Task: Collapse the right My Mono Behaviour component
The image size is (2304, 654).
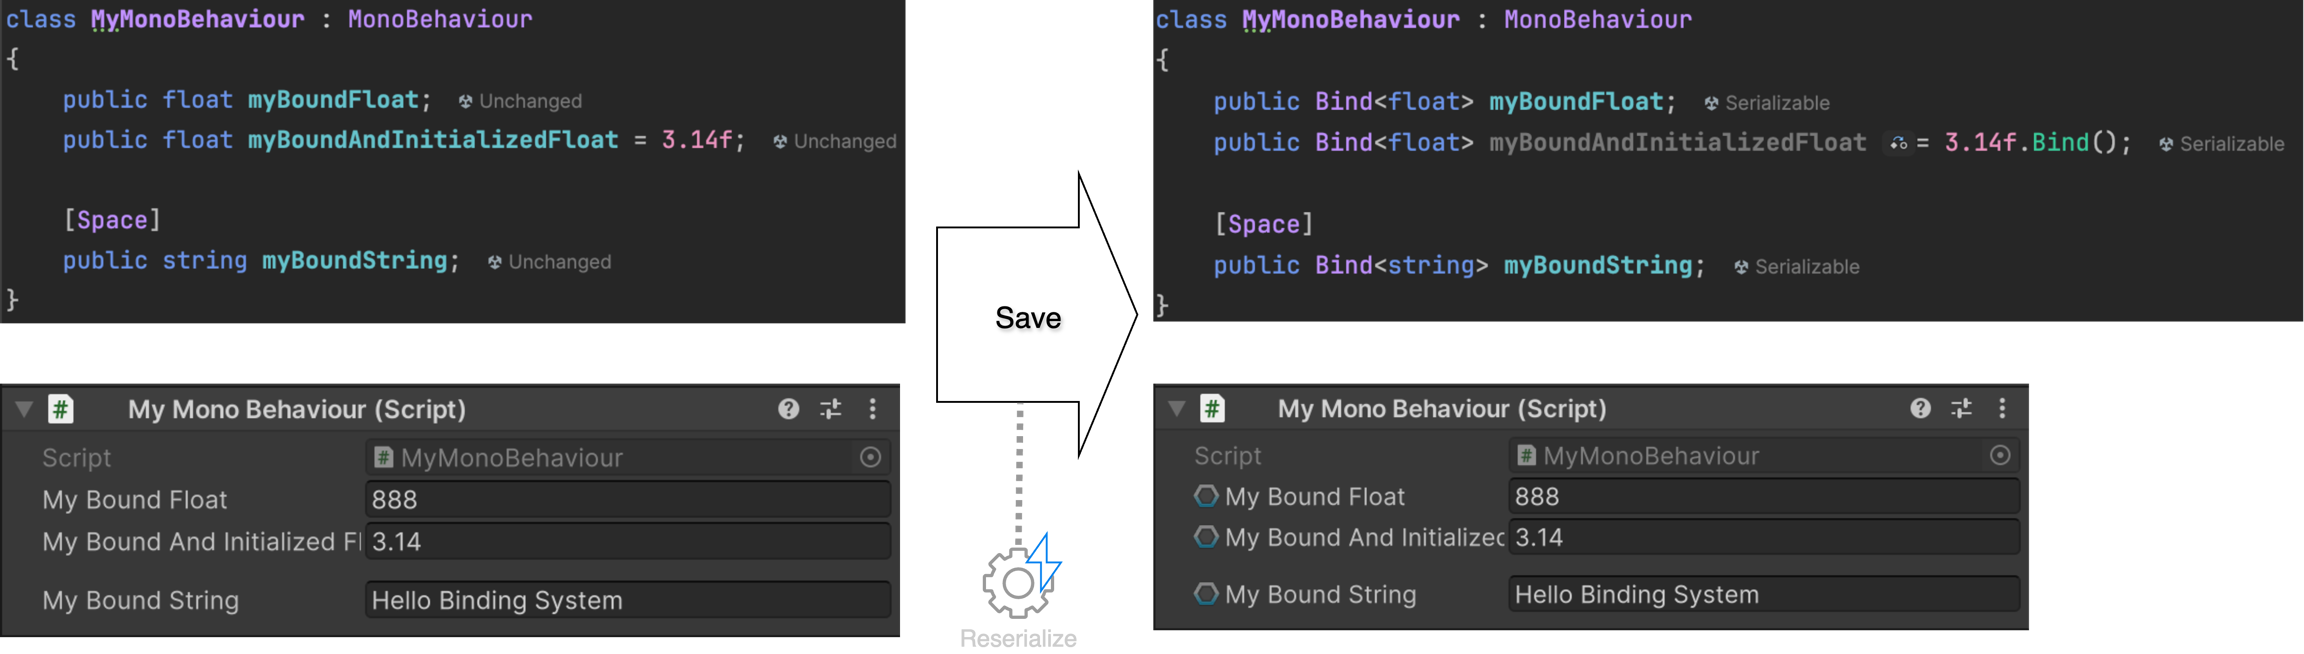Action: [x=1177, y=408]
